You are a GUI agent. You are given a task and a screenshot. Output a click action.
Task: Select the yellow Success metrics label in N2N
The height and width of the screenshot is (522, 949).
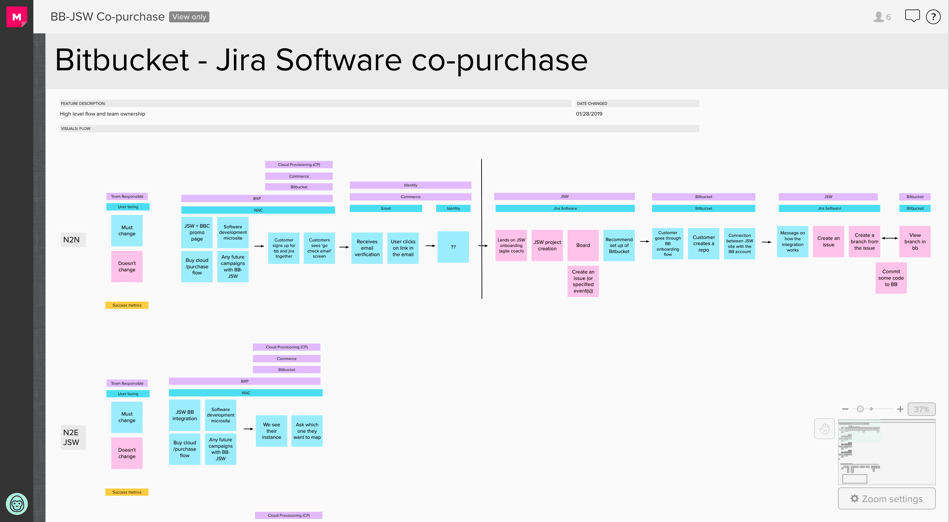127,305
